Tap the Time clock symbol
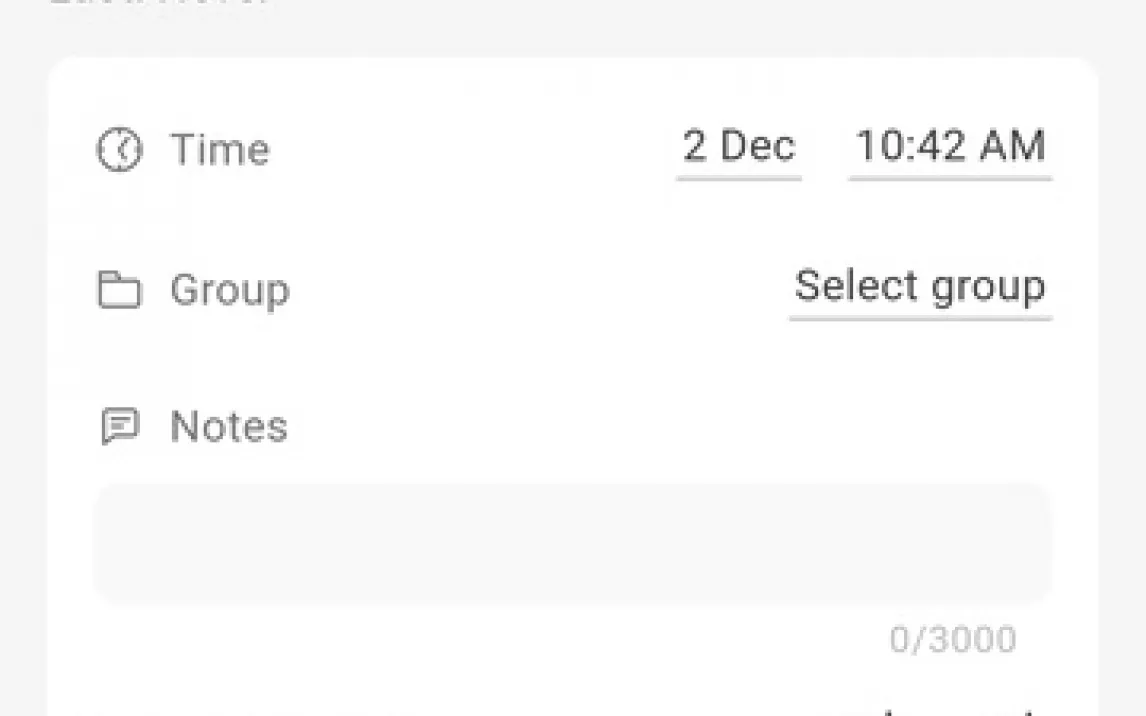 pyautogui.click(x=119, y=150)
